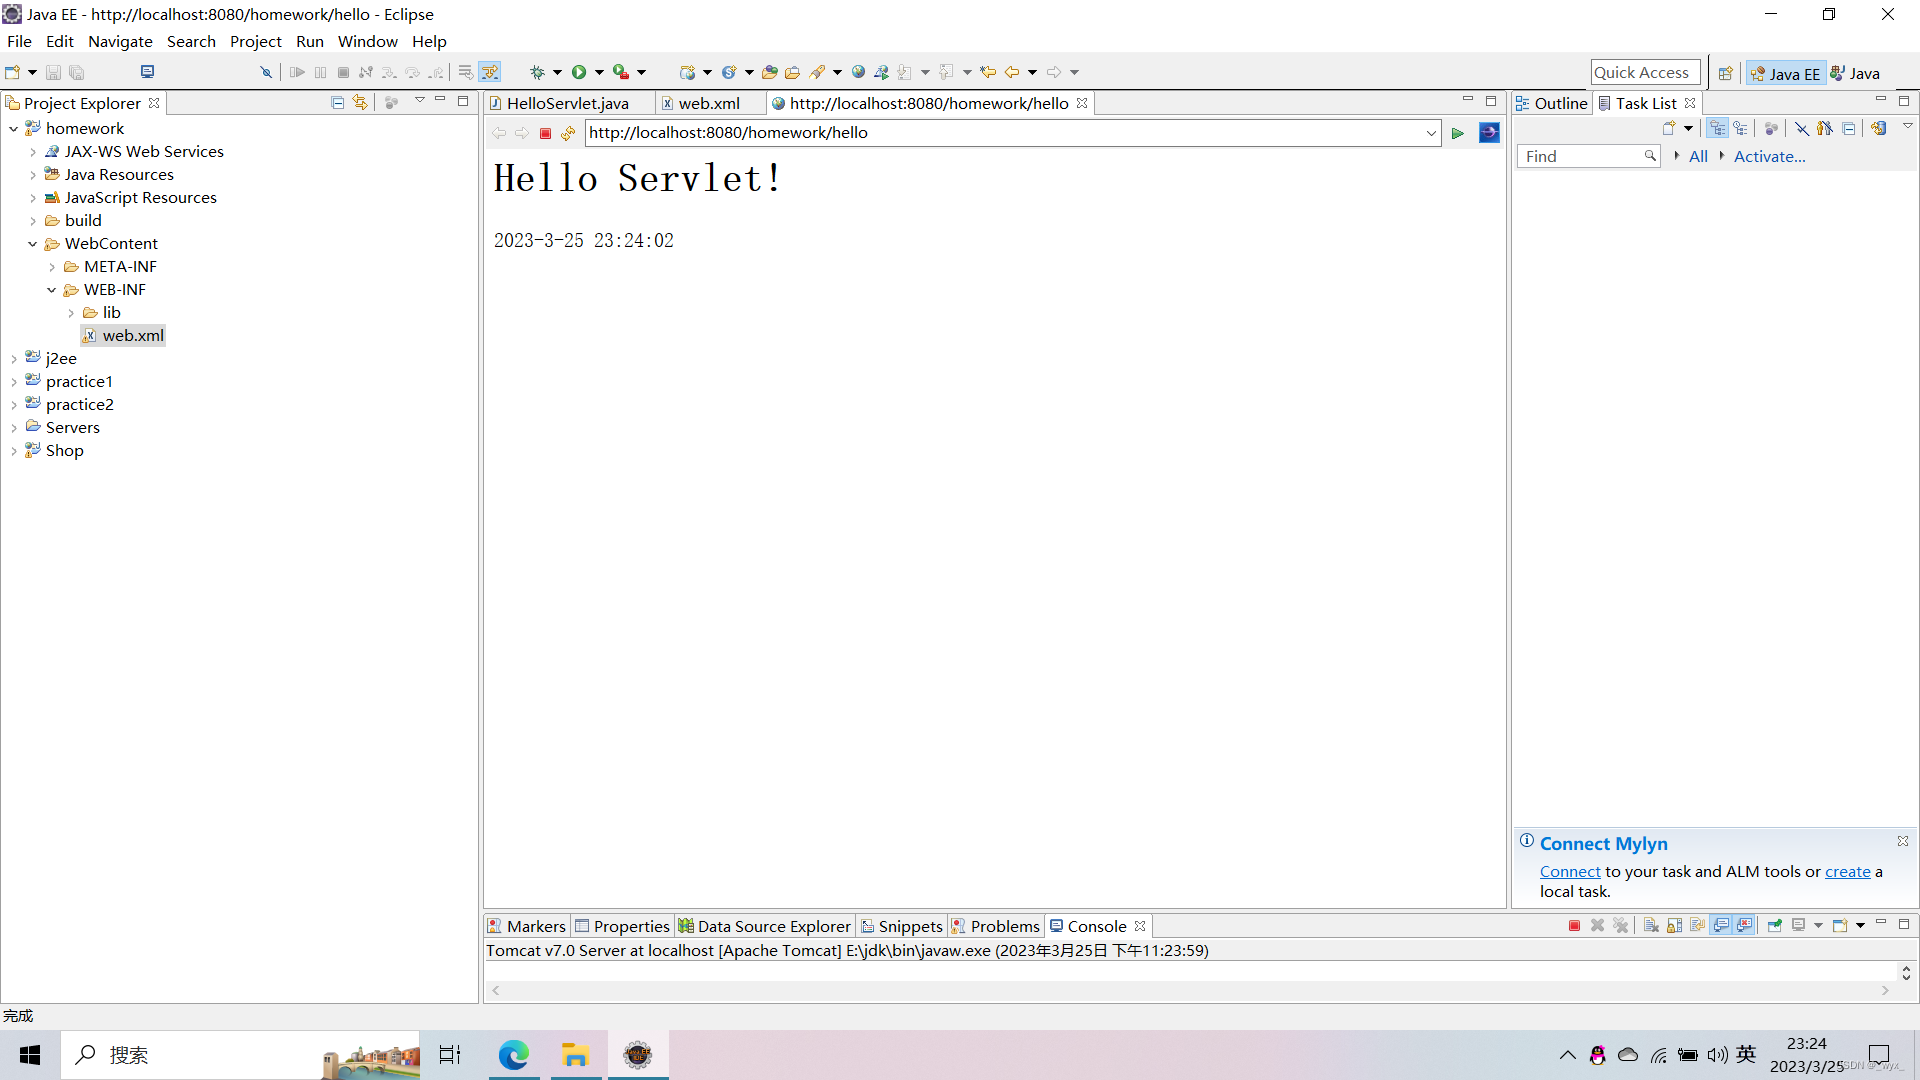Click the Synchronize Changed icon in Task List

point(1880,128)
